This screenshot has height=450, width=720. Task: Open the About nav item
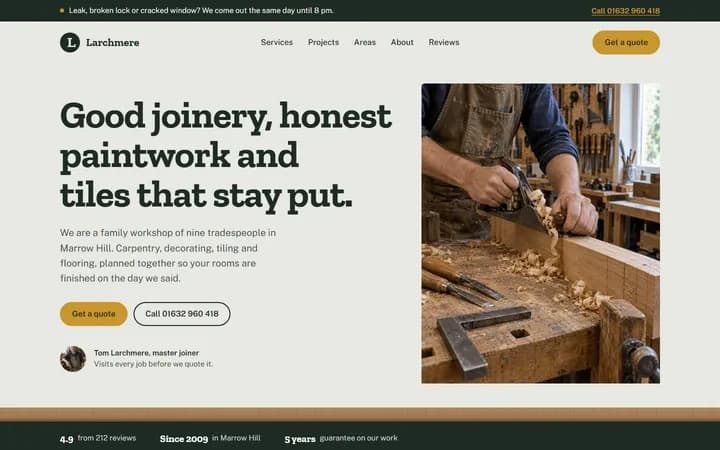click(x=402, y=42)
